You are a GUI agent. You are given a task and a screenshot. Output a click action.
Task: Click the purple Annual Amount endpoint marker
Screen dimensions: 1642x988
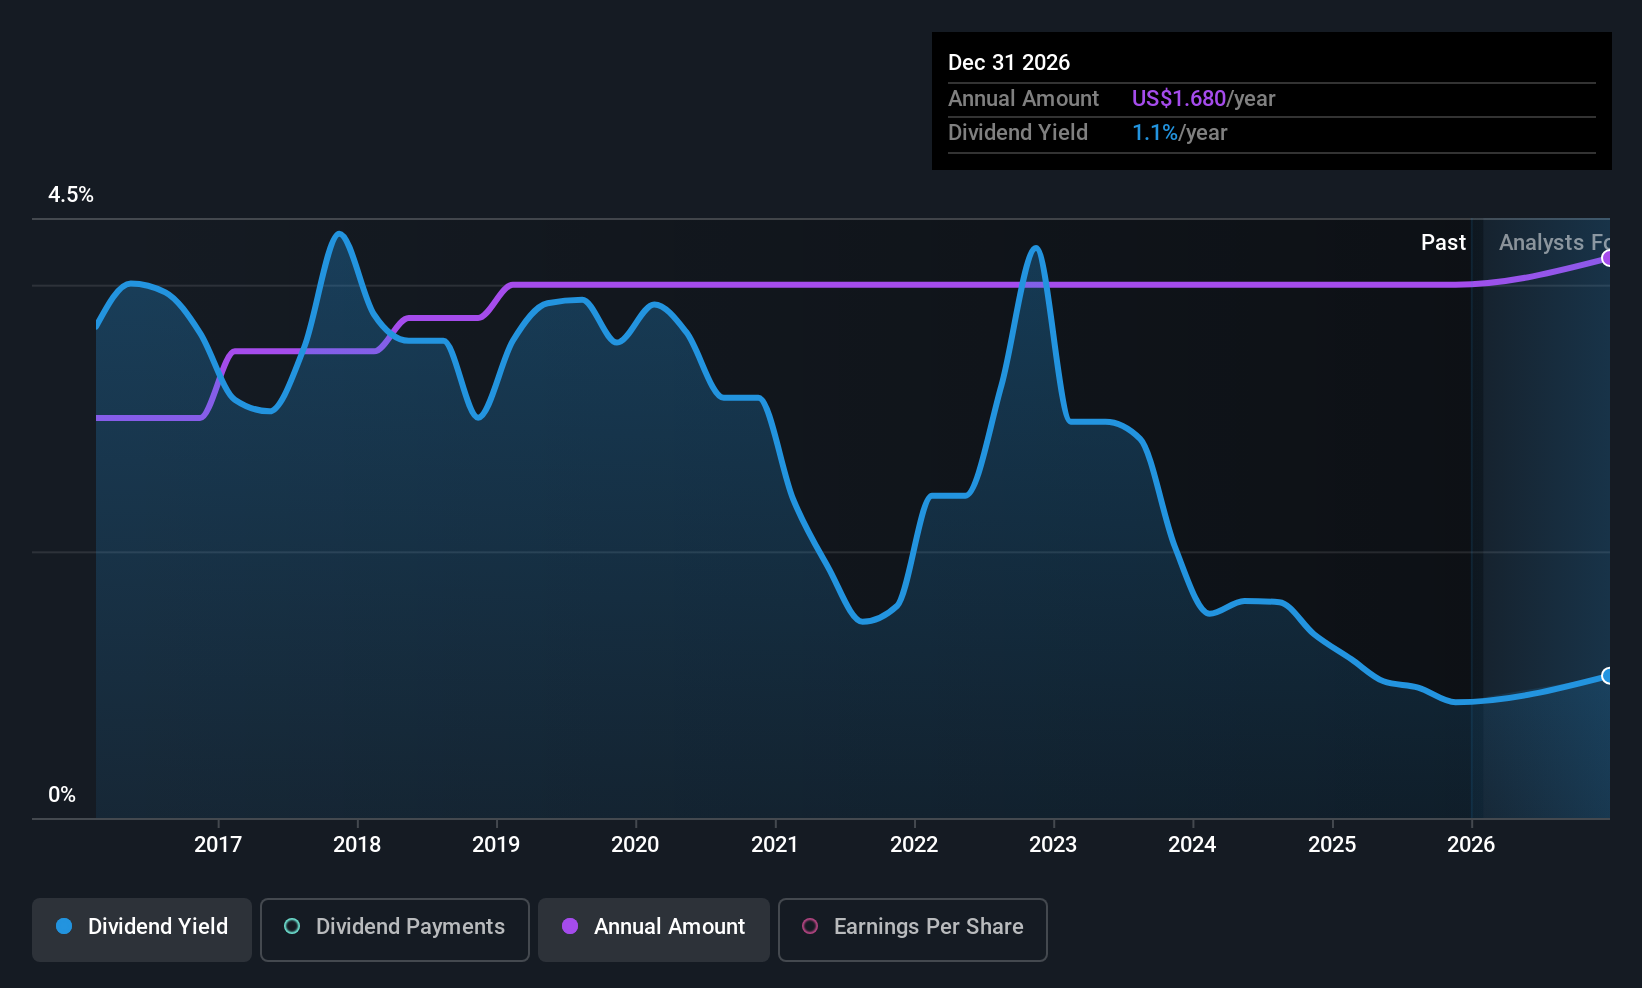[1607, 258]
